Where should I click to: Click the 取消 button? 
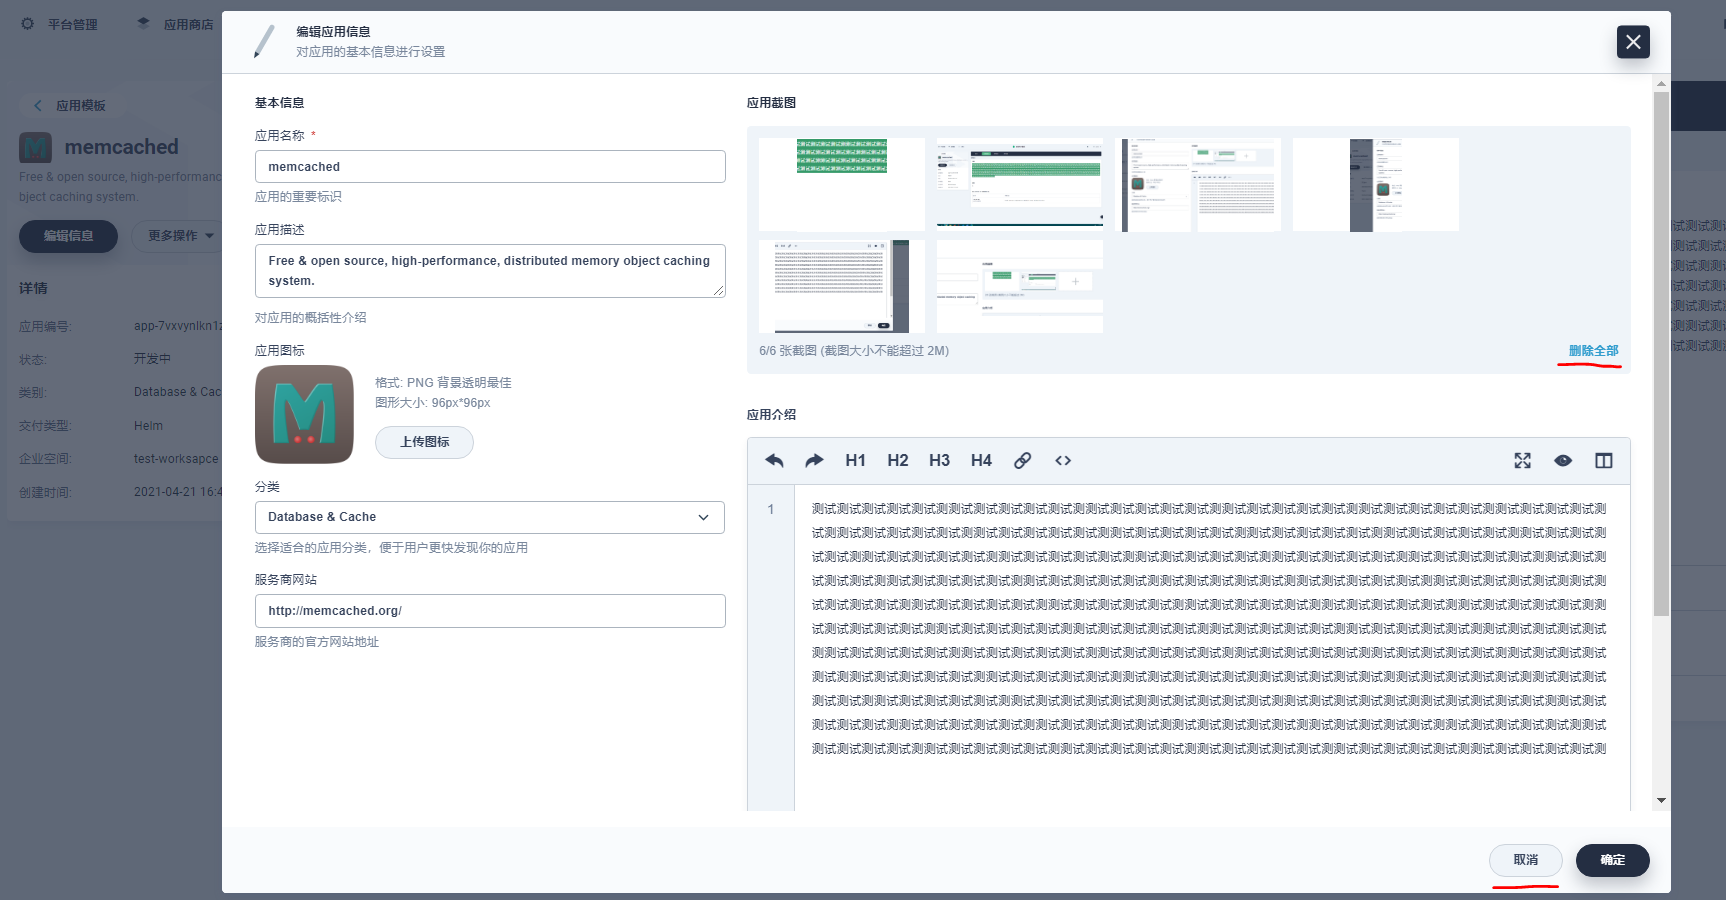tap(1525, 860)
